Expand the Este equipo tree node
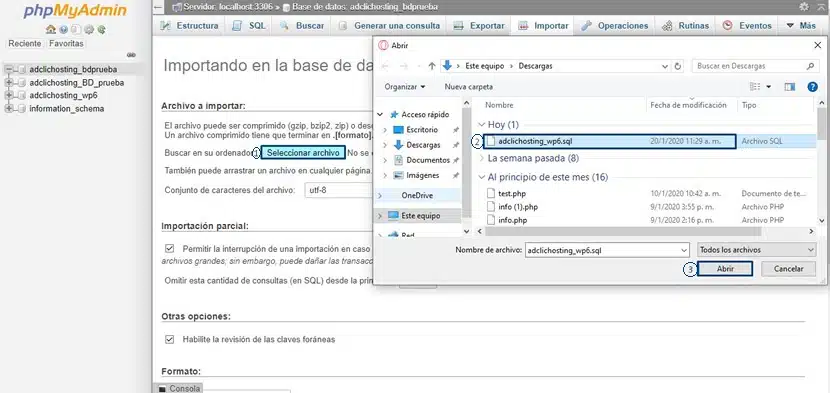830x393 pixels. pos(381,216)
